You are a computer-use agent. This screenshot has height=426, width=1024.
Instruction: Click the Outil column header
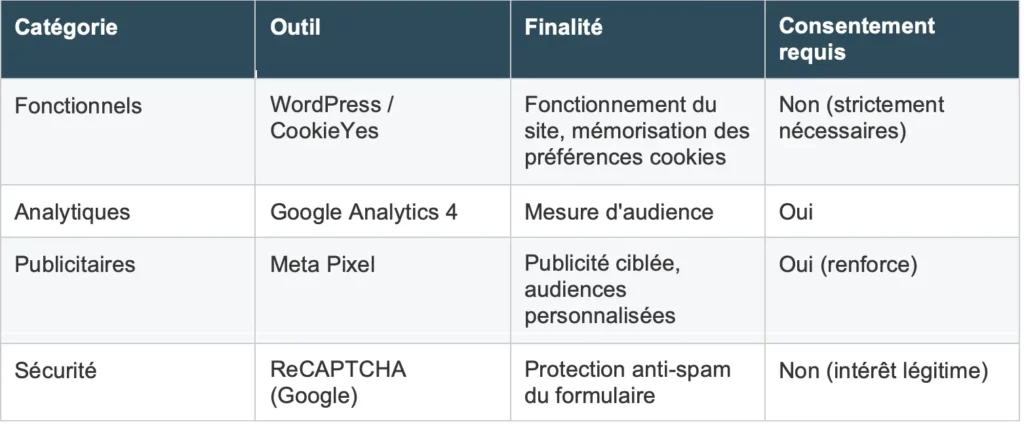(x=296, y=28)
